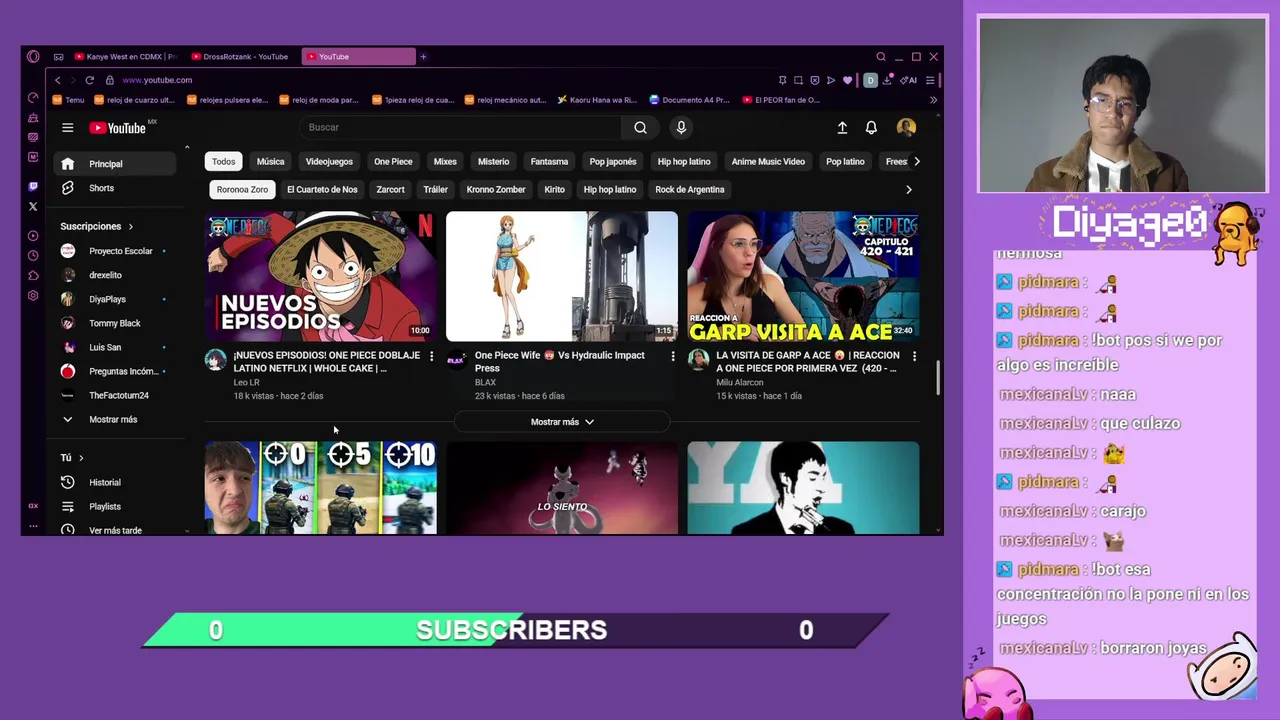This screenshot has width=1280, height=720.
Task: Open the DiyaPlays subscription channel
Action: (117, 299)
